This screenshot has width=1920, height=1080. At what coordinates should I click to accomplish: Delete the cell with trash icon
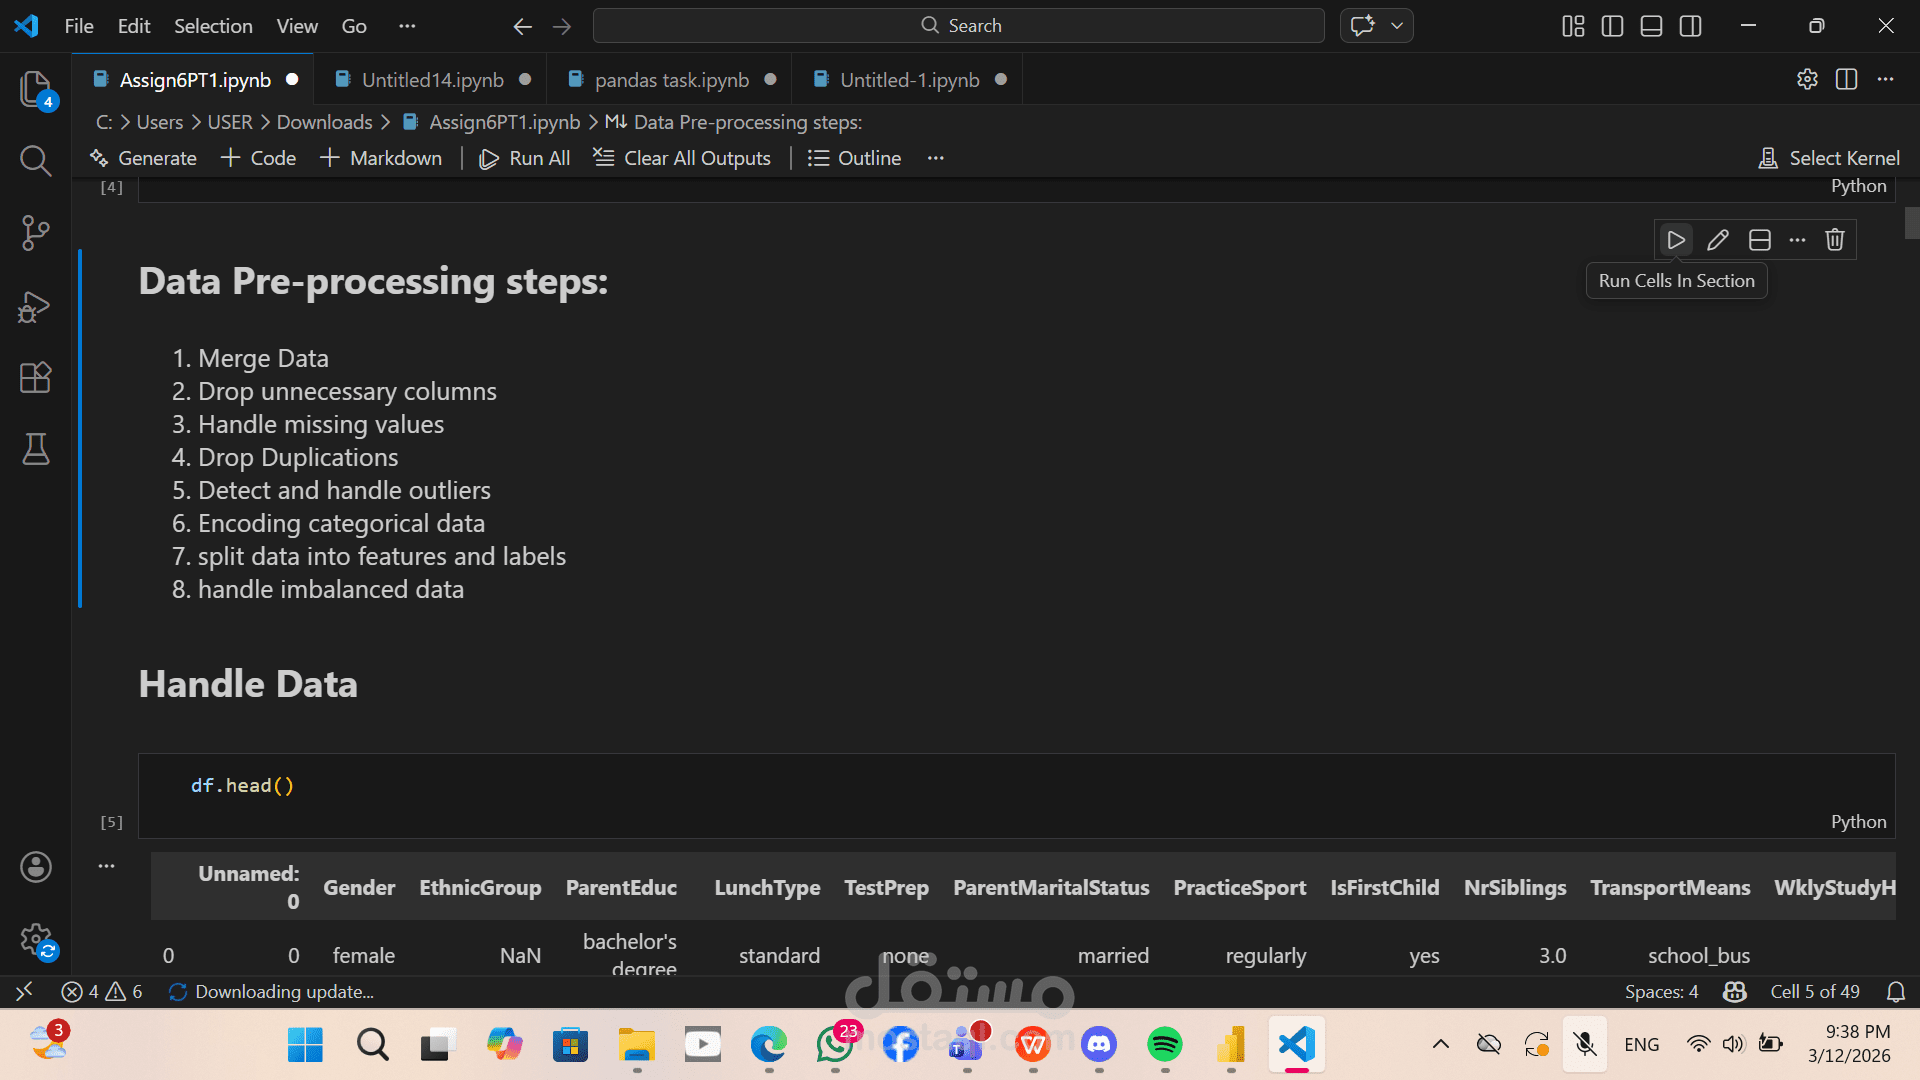tap(1835, 240)
